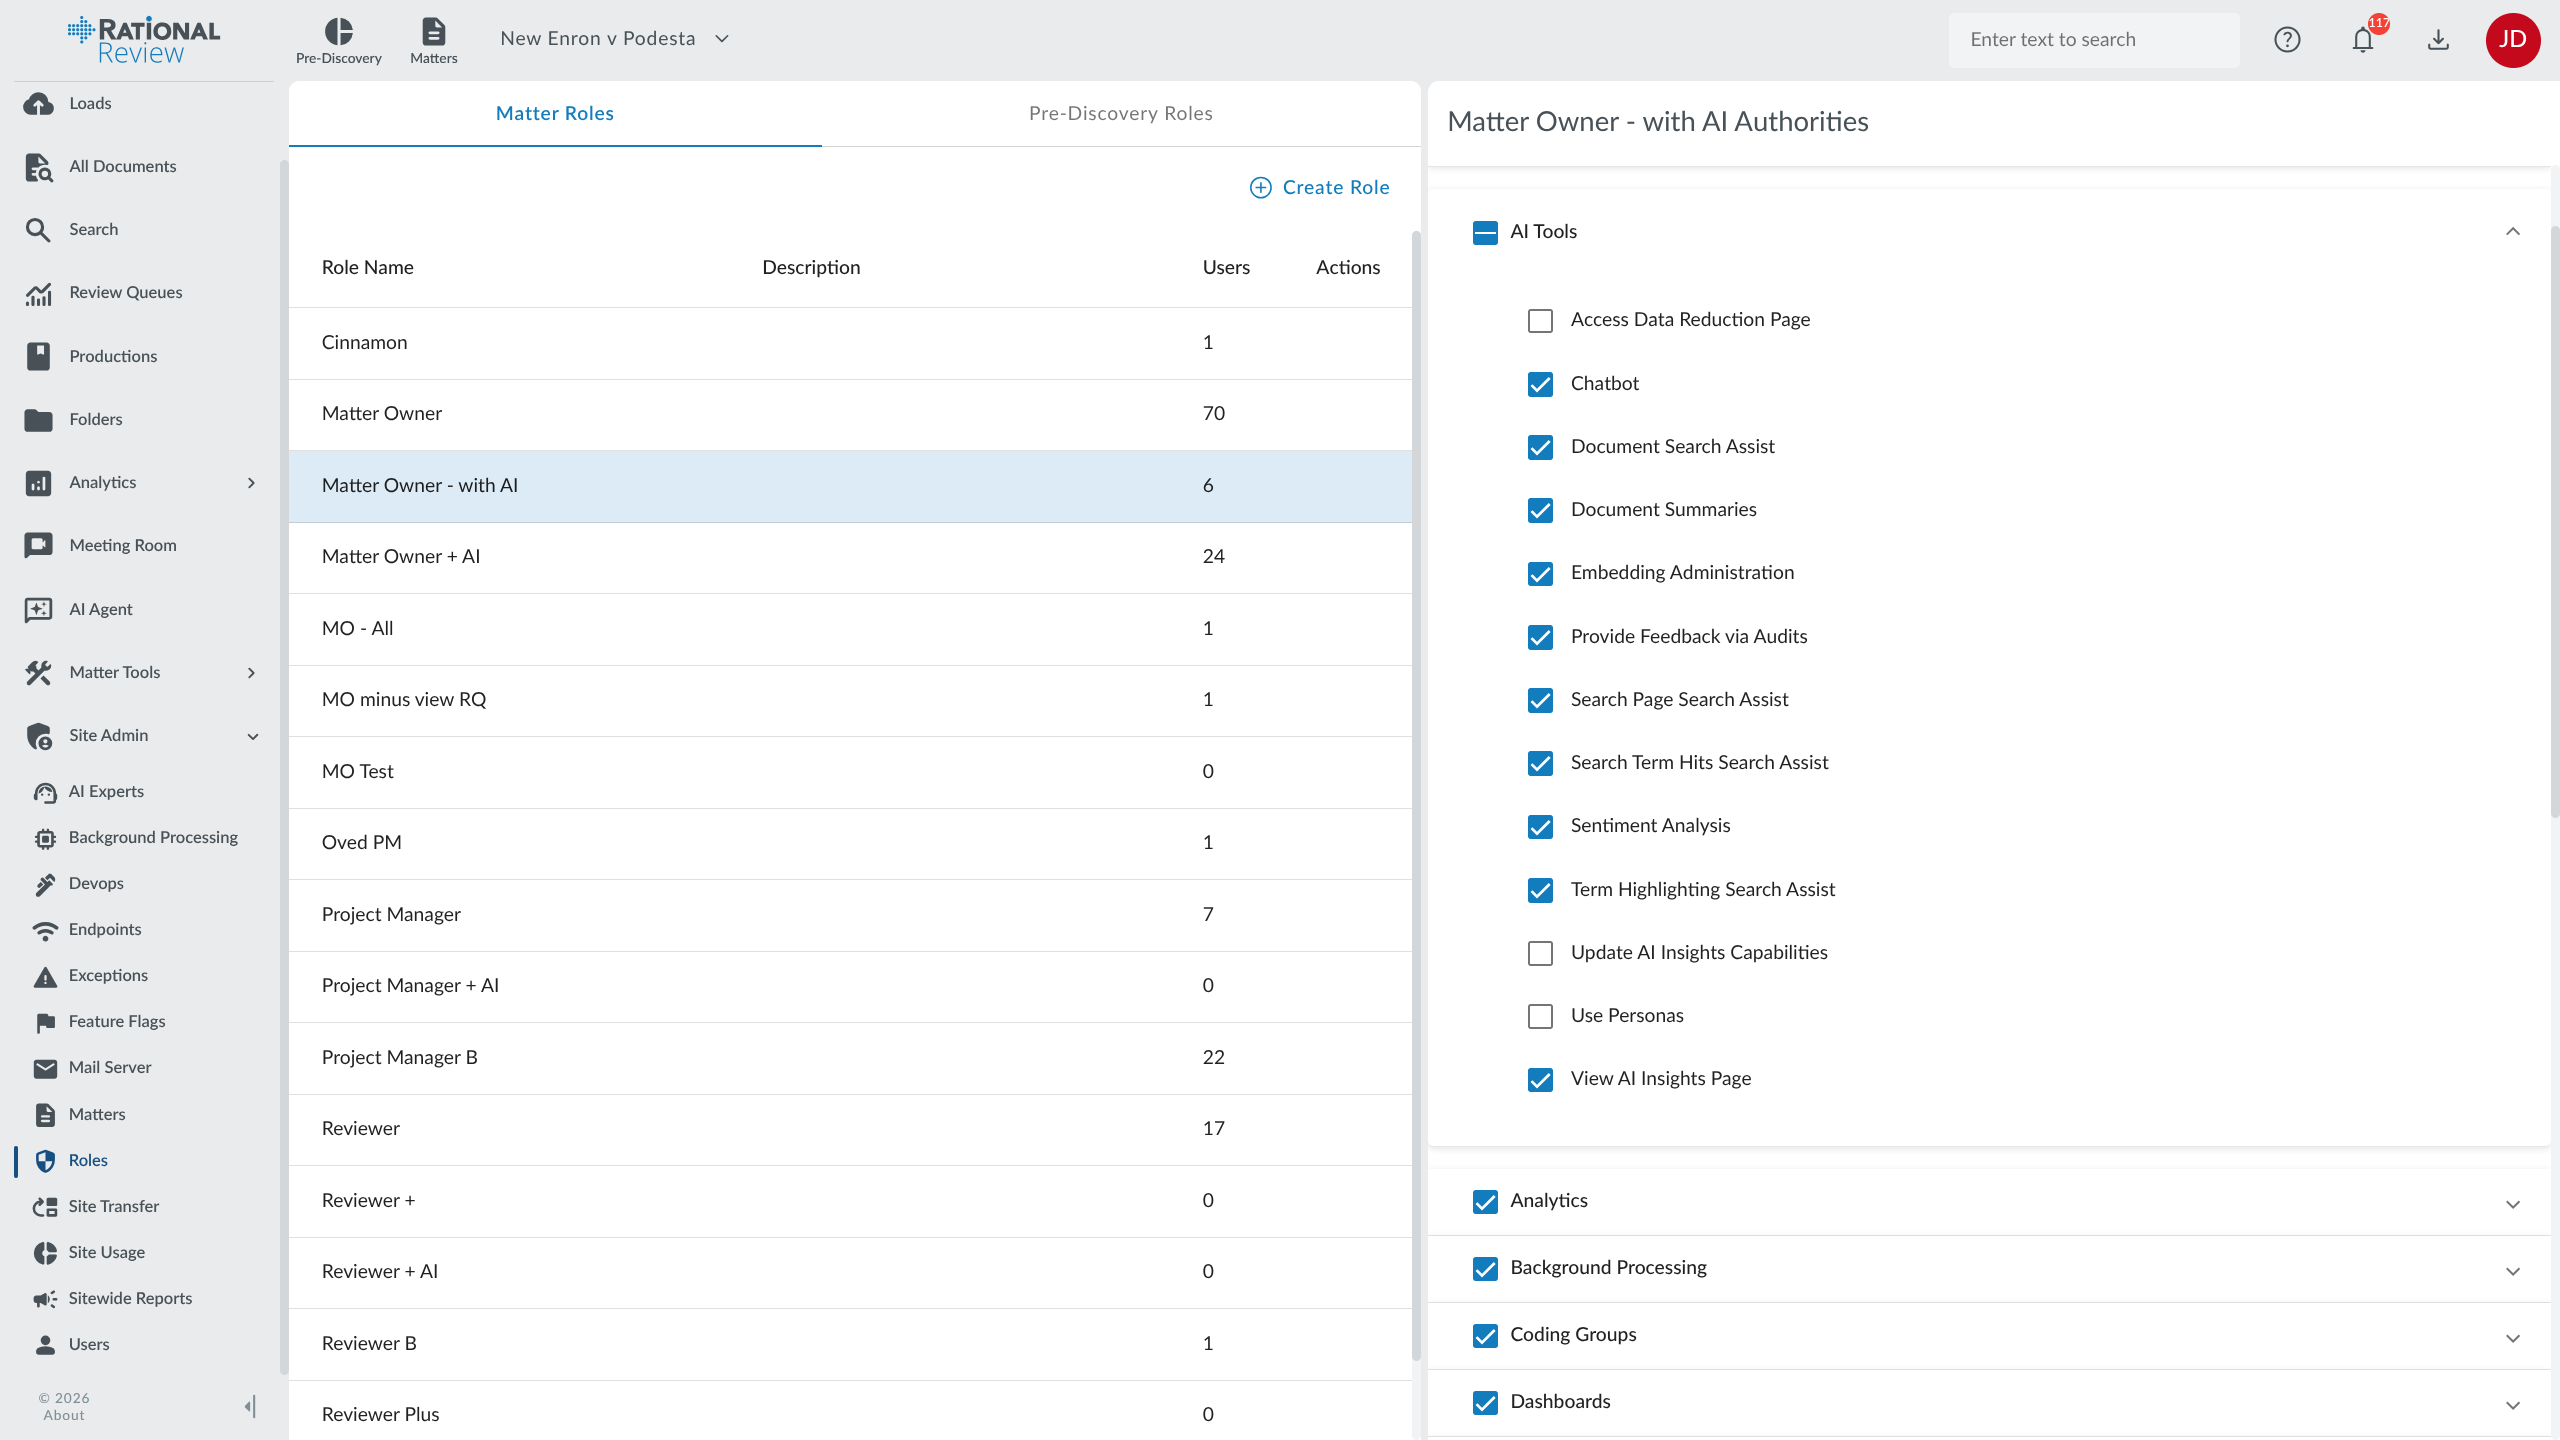Screen dimensions: 2560x1440
Task: Click the search text input field
Action: coord(2092,40)
